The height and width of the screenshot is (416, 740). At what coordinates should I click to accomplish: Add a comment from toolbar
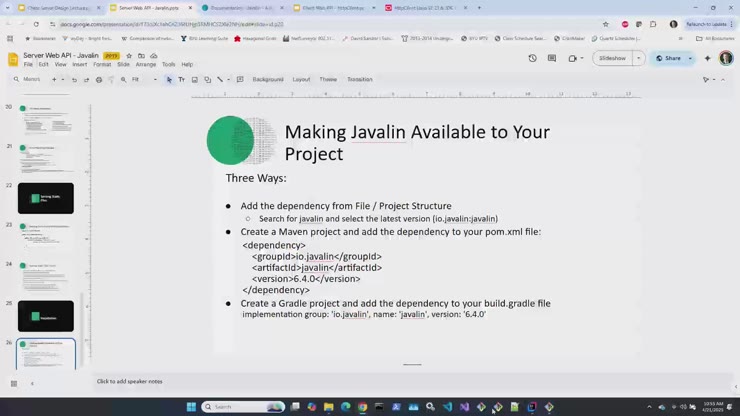coord(240,79)
